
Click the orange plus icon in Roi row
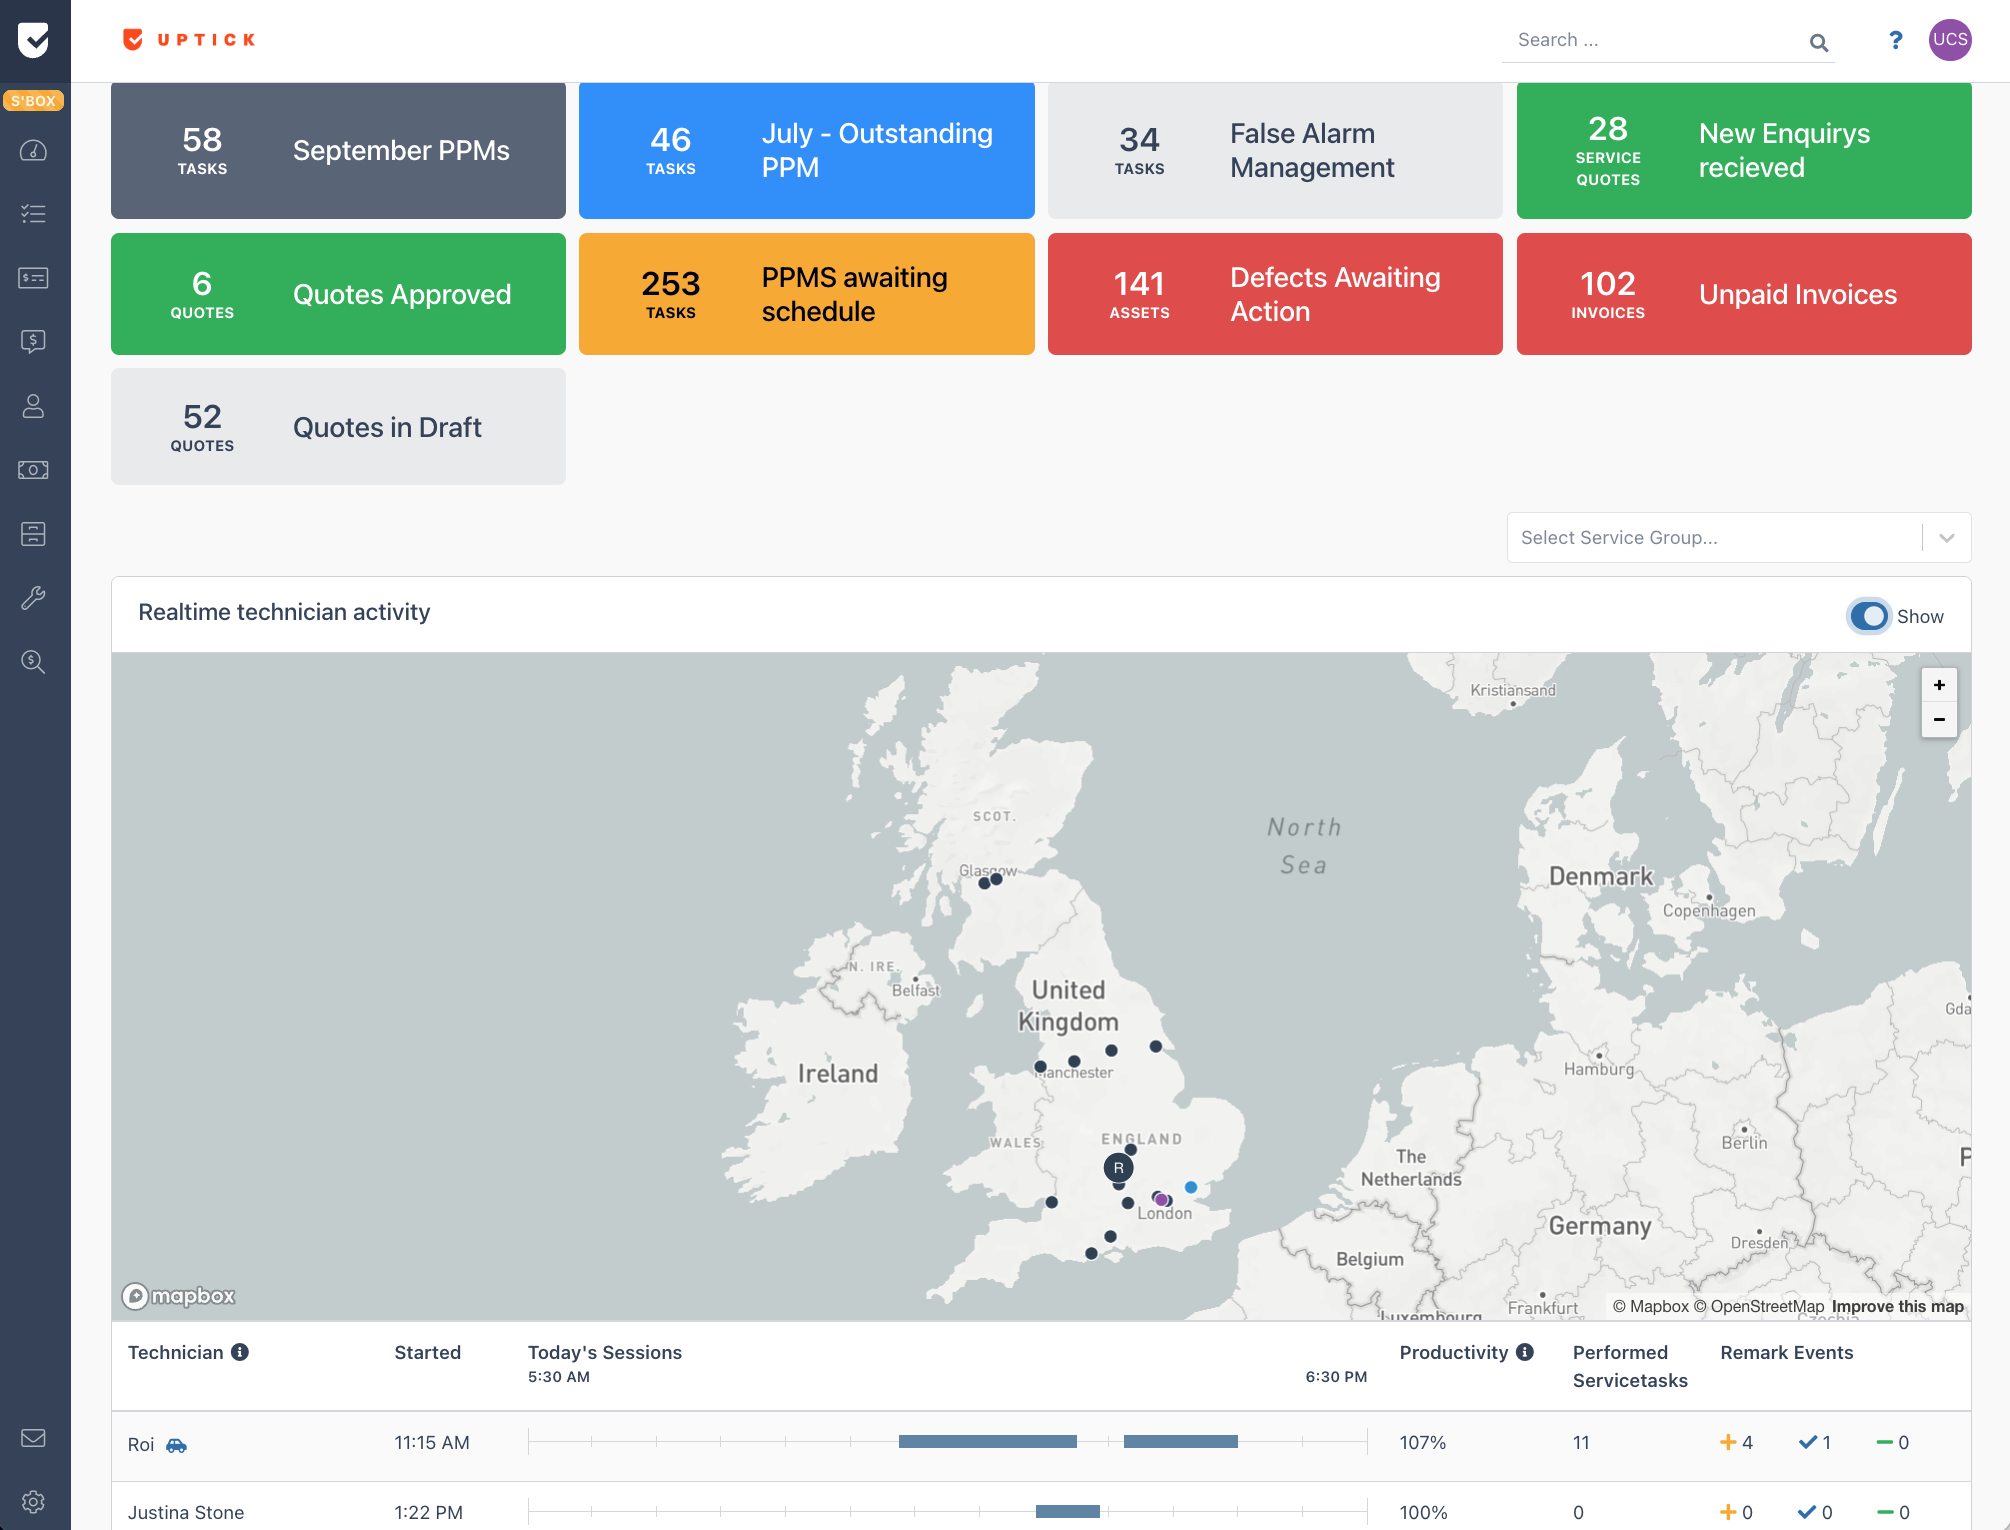click(x=1728, y=1442)
